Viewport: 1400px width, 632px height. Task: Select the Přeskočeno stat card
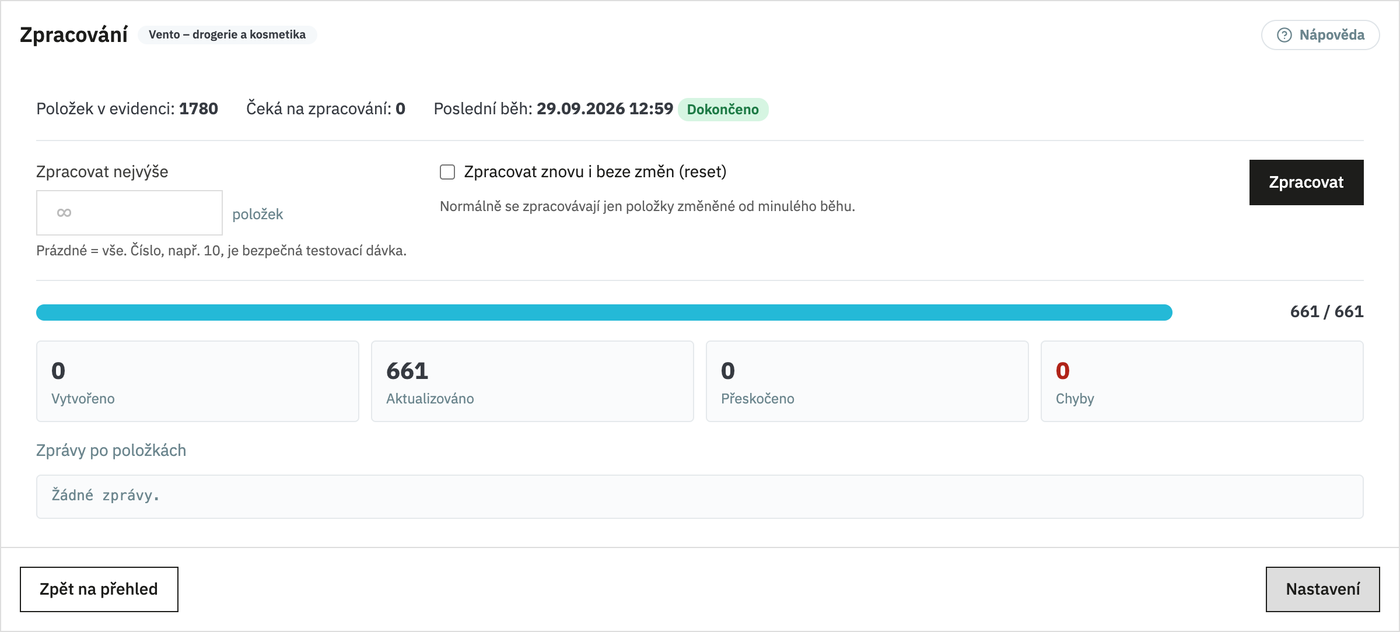point(867,381)
